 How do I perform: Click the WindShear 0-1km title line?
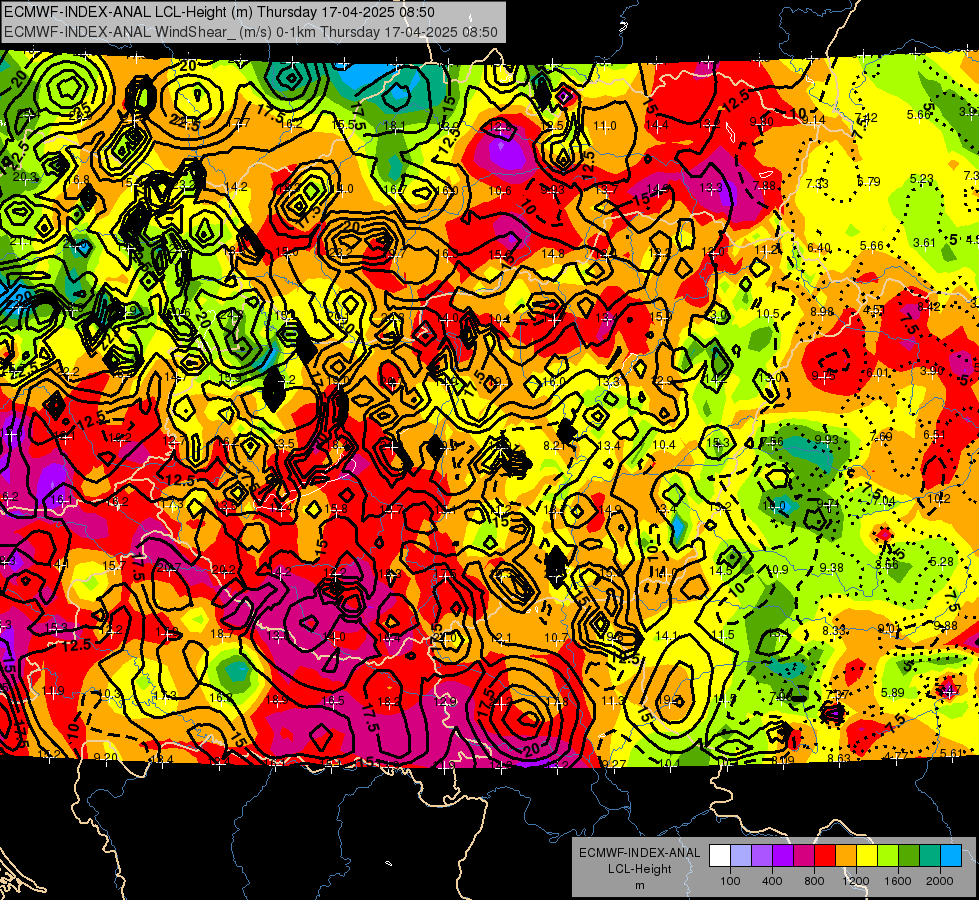pos(251,32)
